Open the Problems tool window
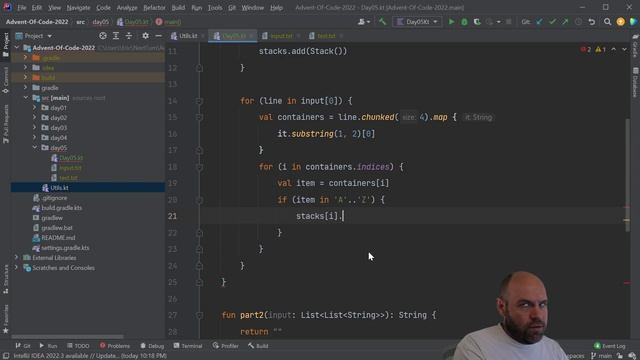 tap(115, 346)
